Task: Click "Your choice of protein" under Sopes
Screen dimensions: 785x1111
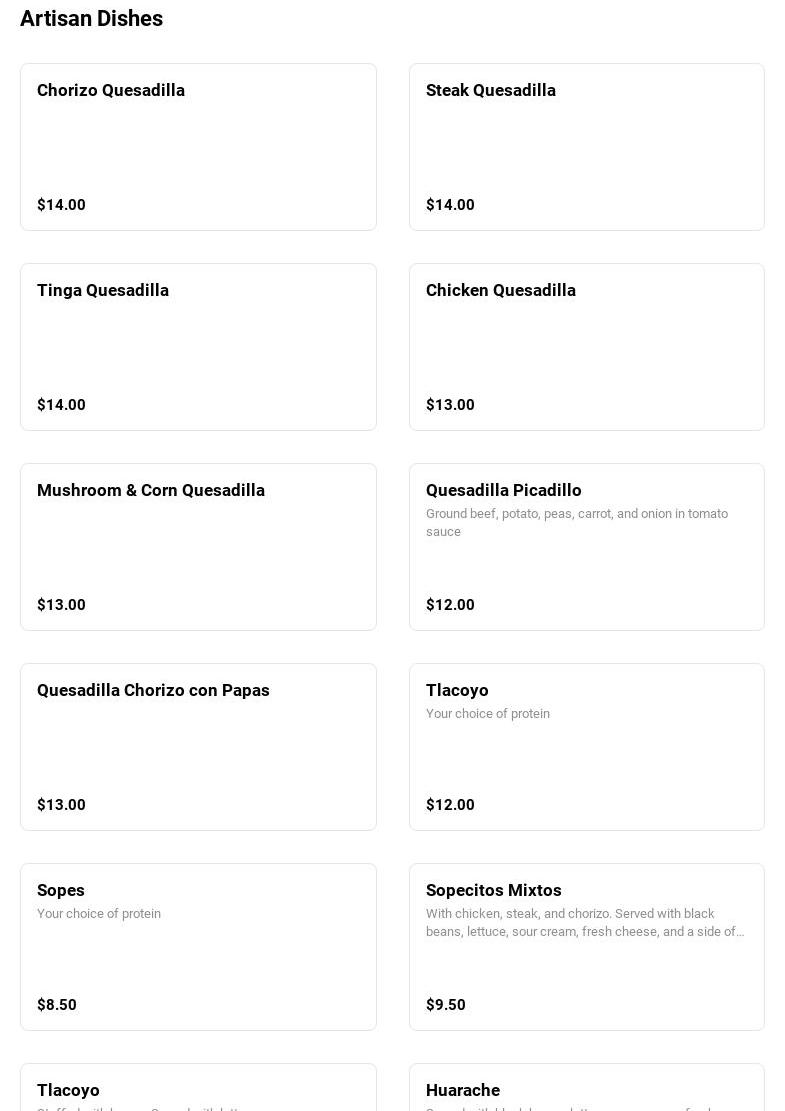Action: [x=99, y=914]
